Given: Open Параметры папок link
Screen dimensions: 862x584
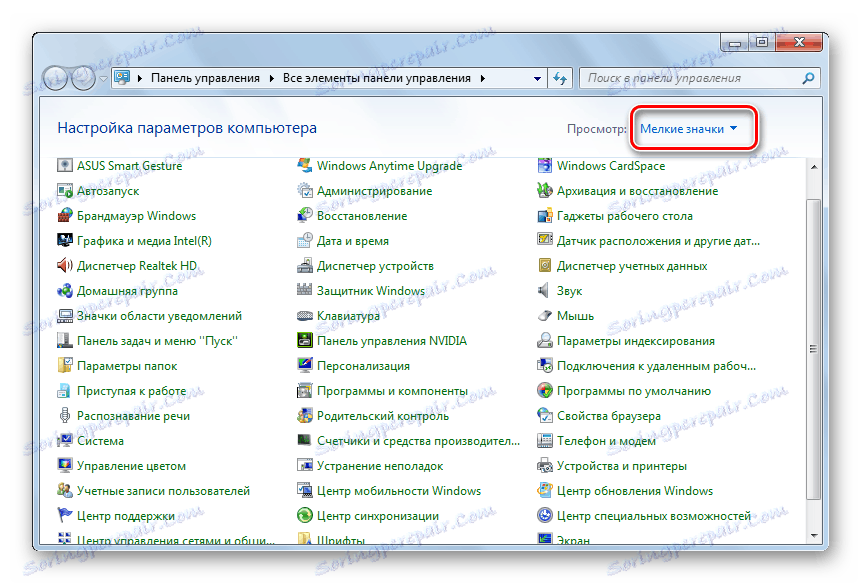Looking at the screenshot, I should coord(127,366).
